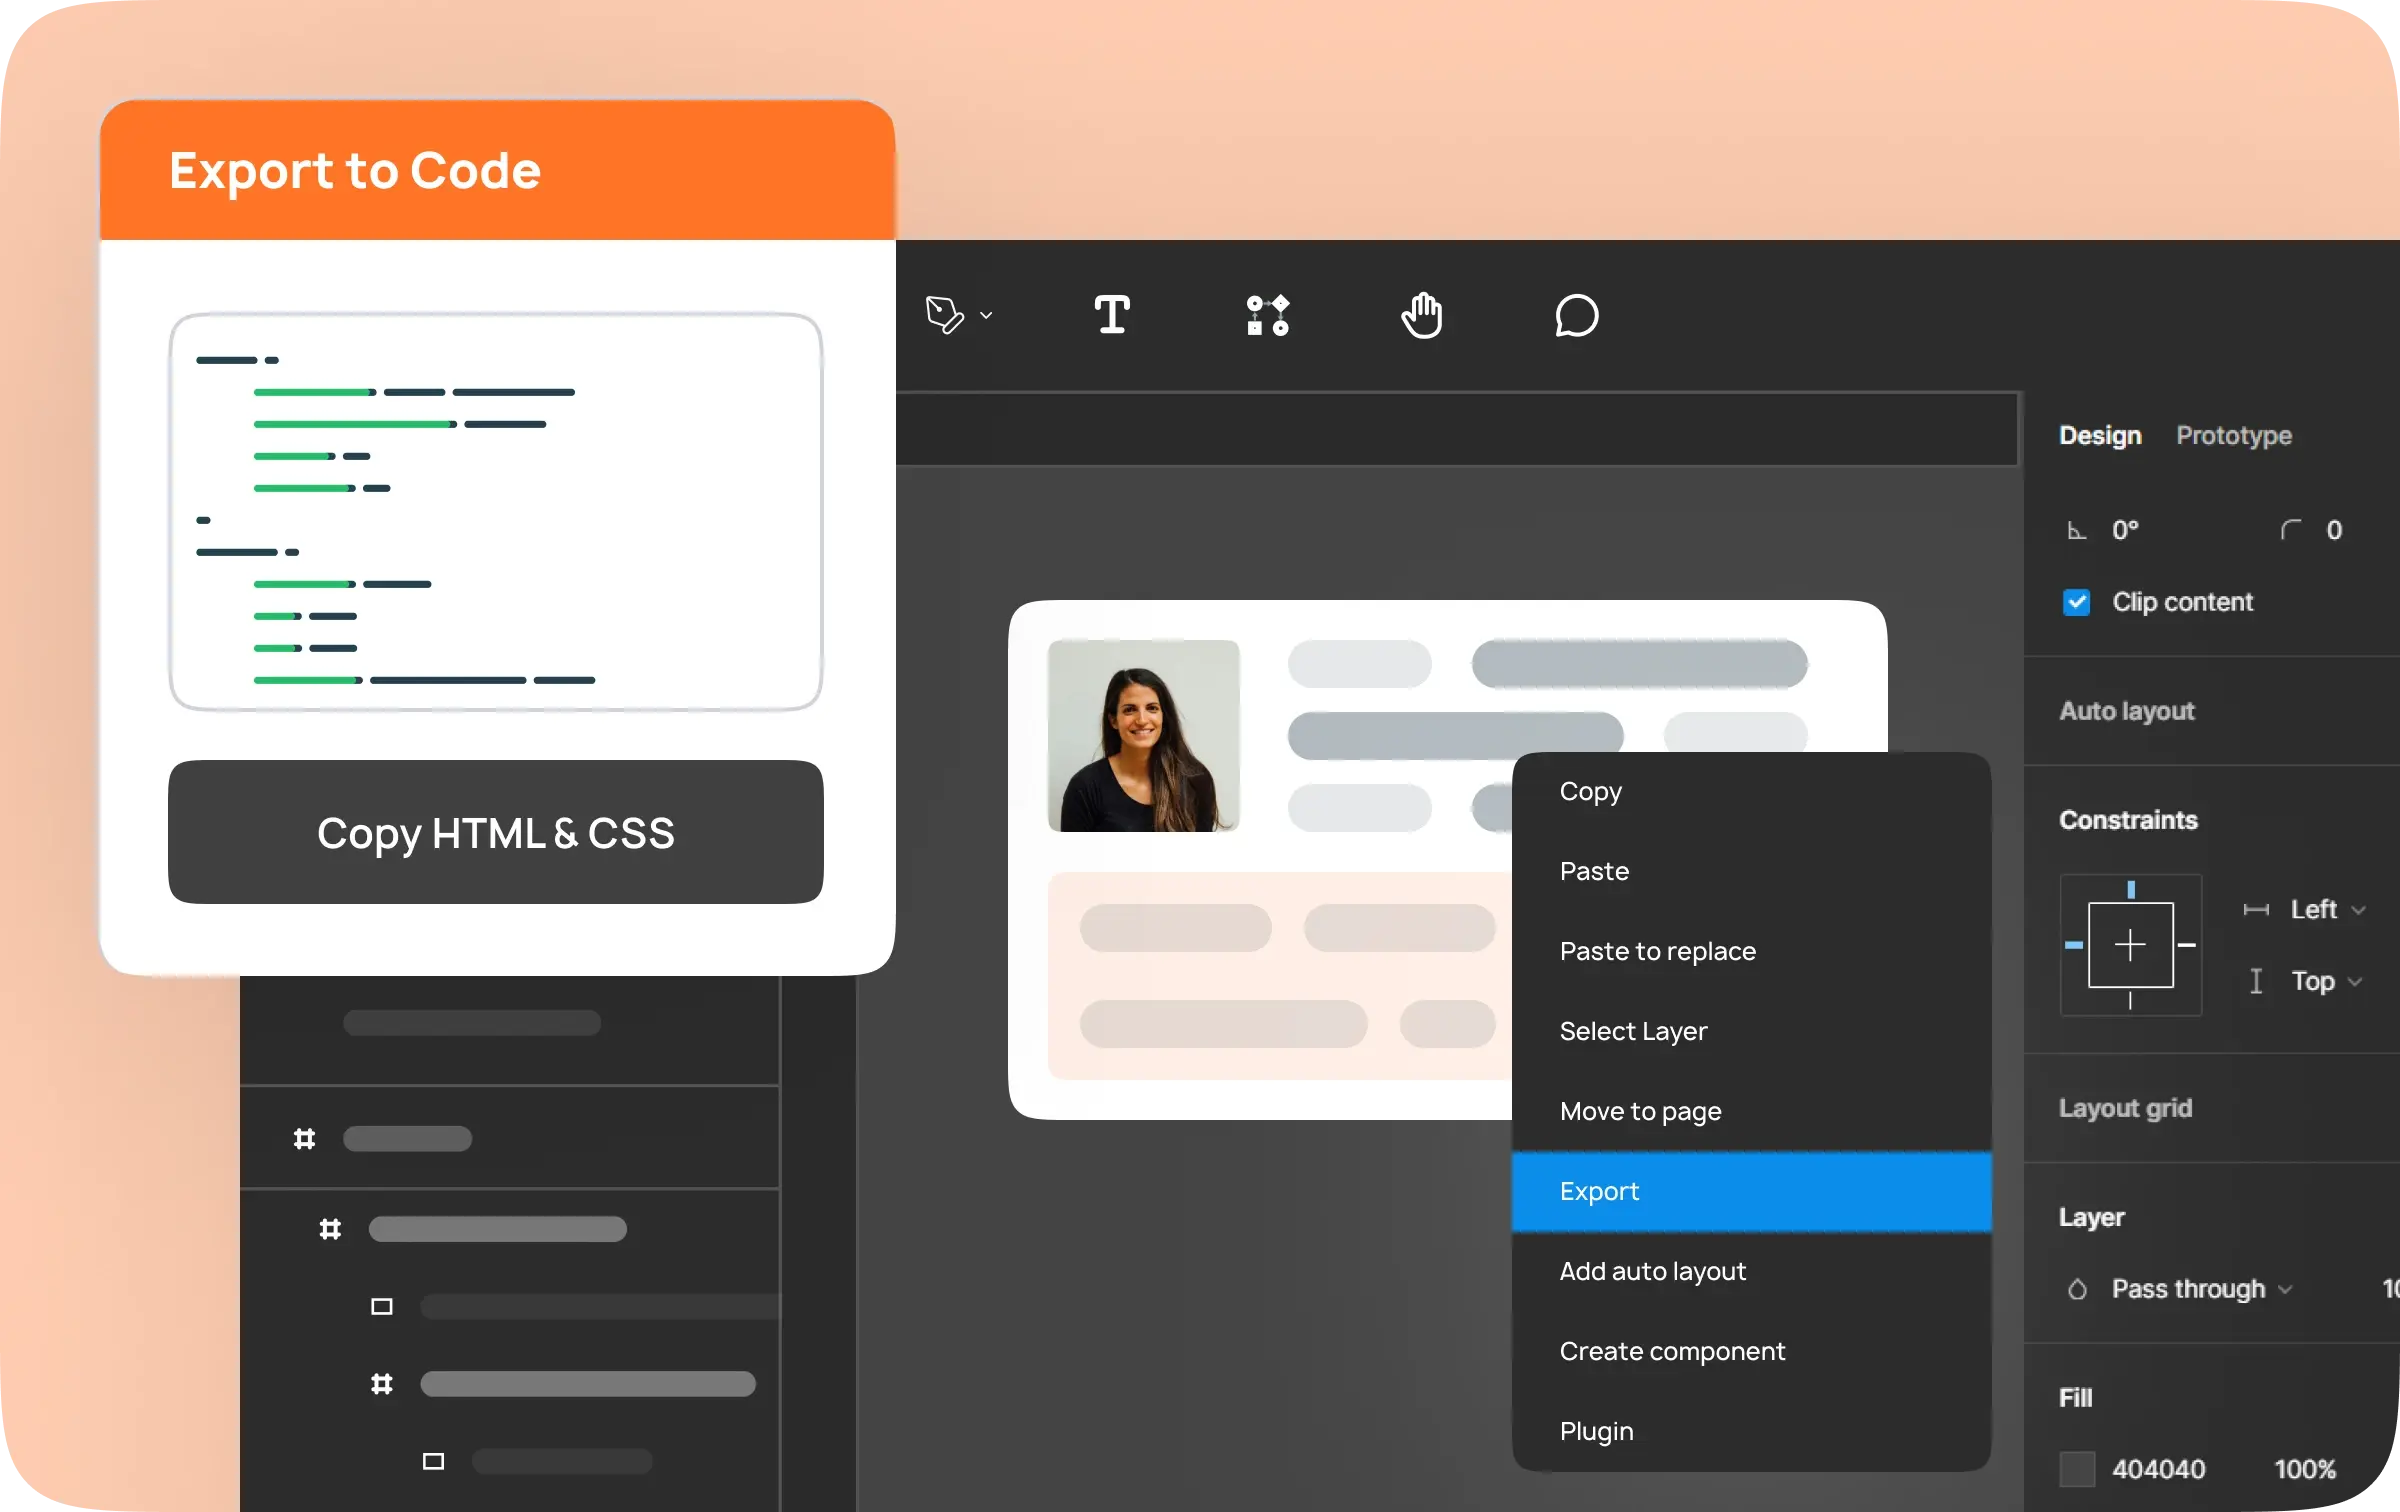Click the code preview box
The image size is (2400, 1512).
click(x=496, y=512)
